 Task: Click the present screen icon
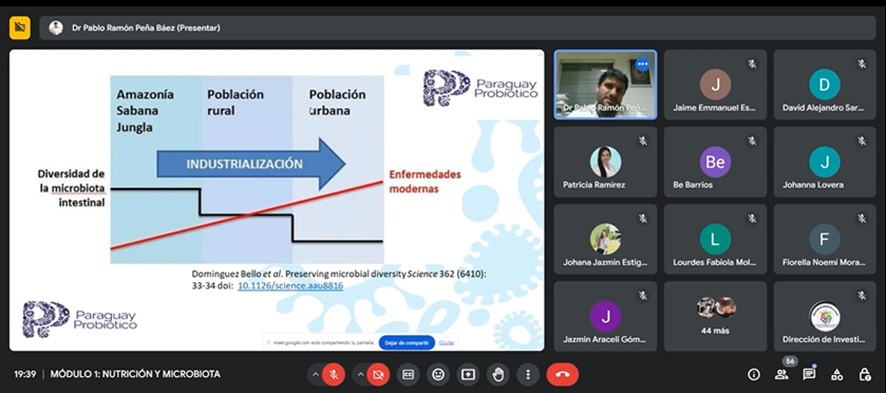468,374
